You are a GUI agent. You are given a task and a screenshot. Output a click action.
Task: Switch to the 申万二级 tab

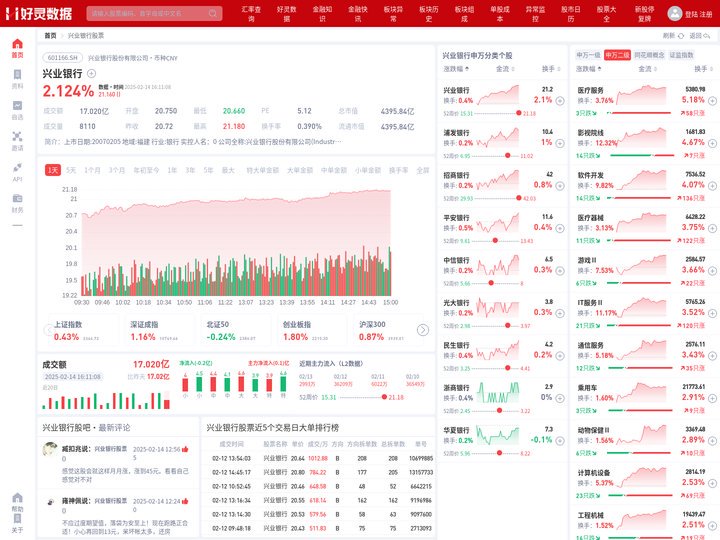(x=617, y=55)
